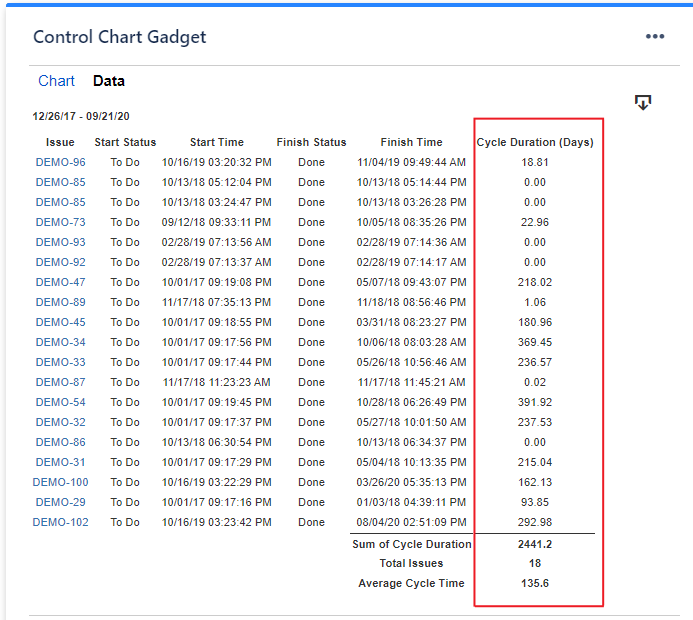Click the Finish Status column header

pyautogui.click(x=311, y=142)
